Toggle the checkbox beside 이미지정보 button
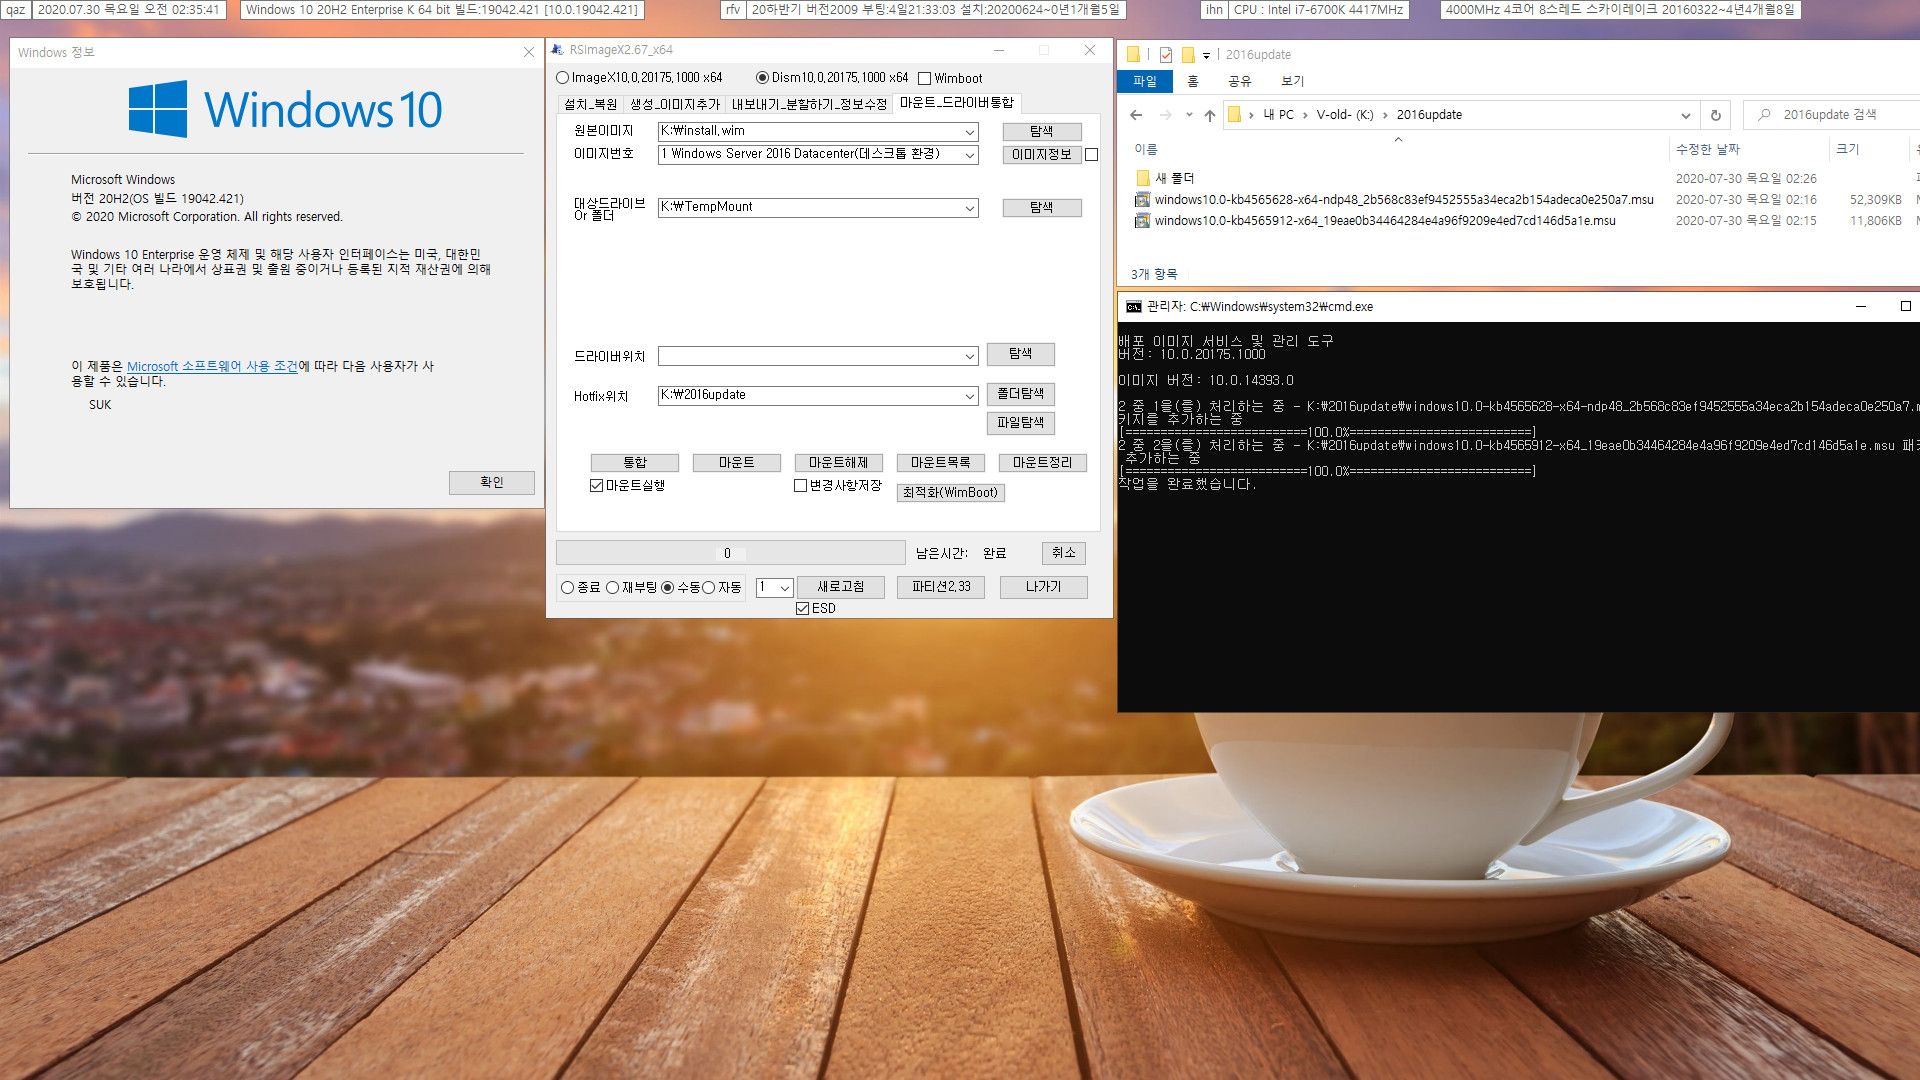1920x1080 pixels. coord(1092,155)
